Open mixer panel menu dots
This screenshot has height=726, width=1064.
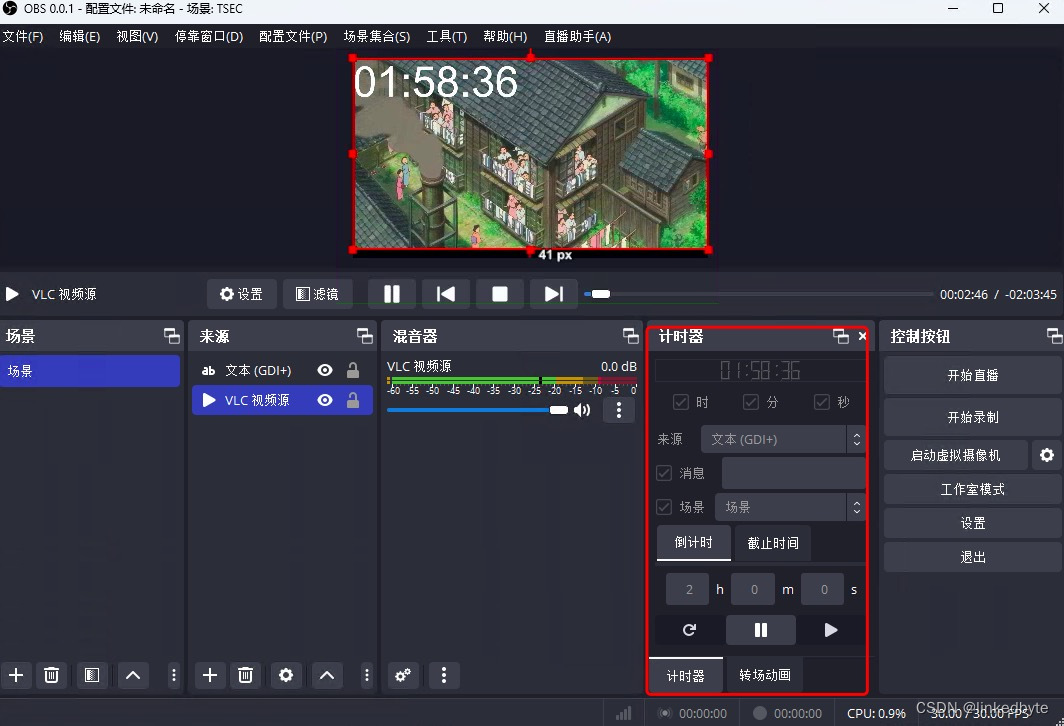[x=444, y=675]
